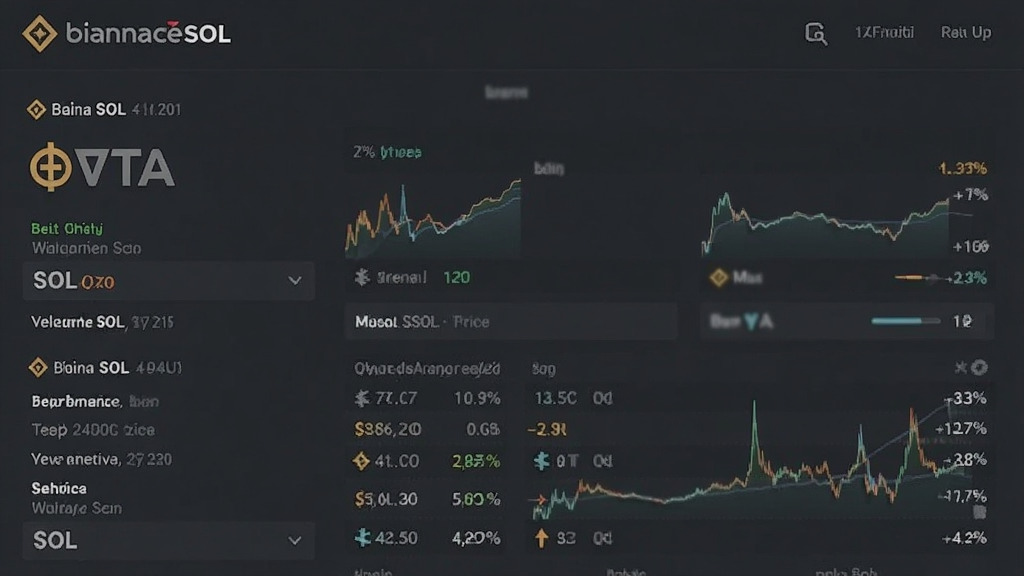Screen dimensions: 1024x576
Task: Click the round gold emblem before VTA
Action: [50, 167]
